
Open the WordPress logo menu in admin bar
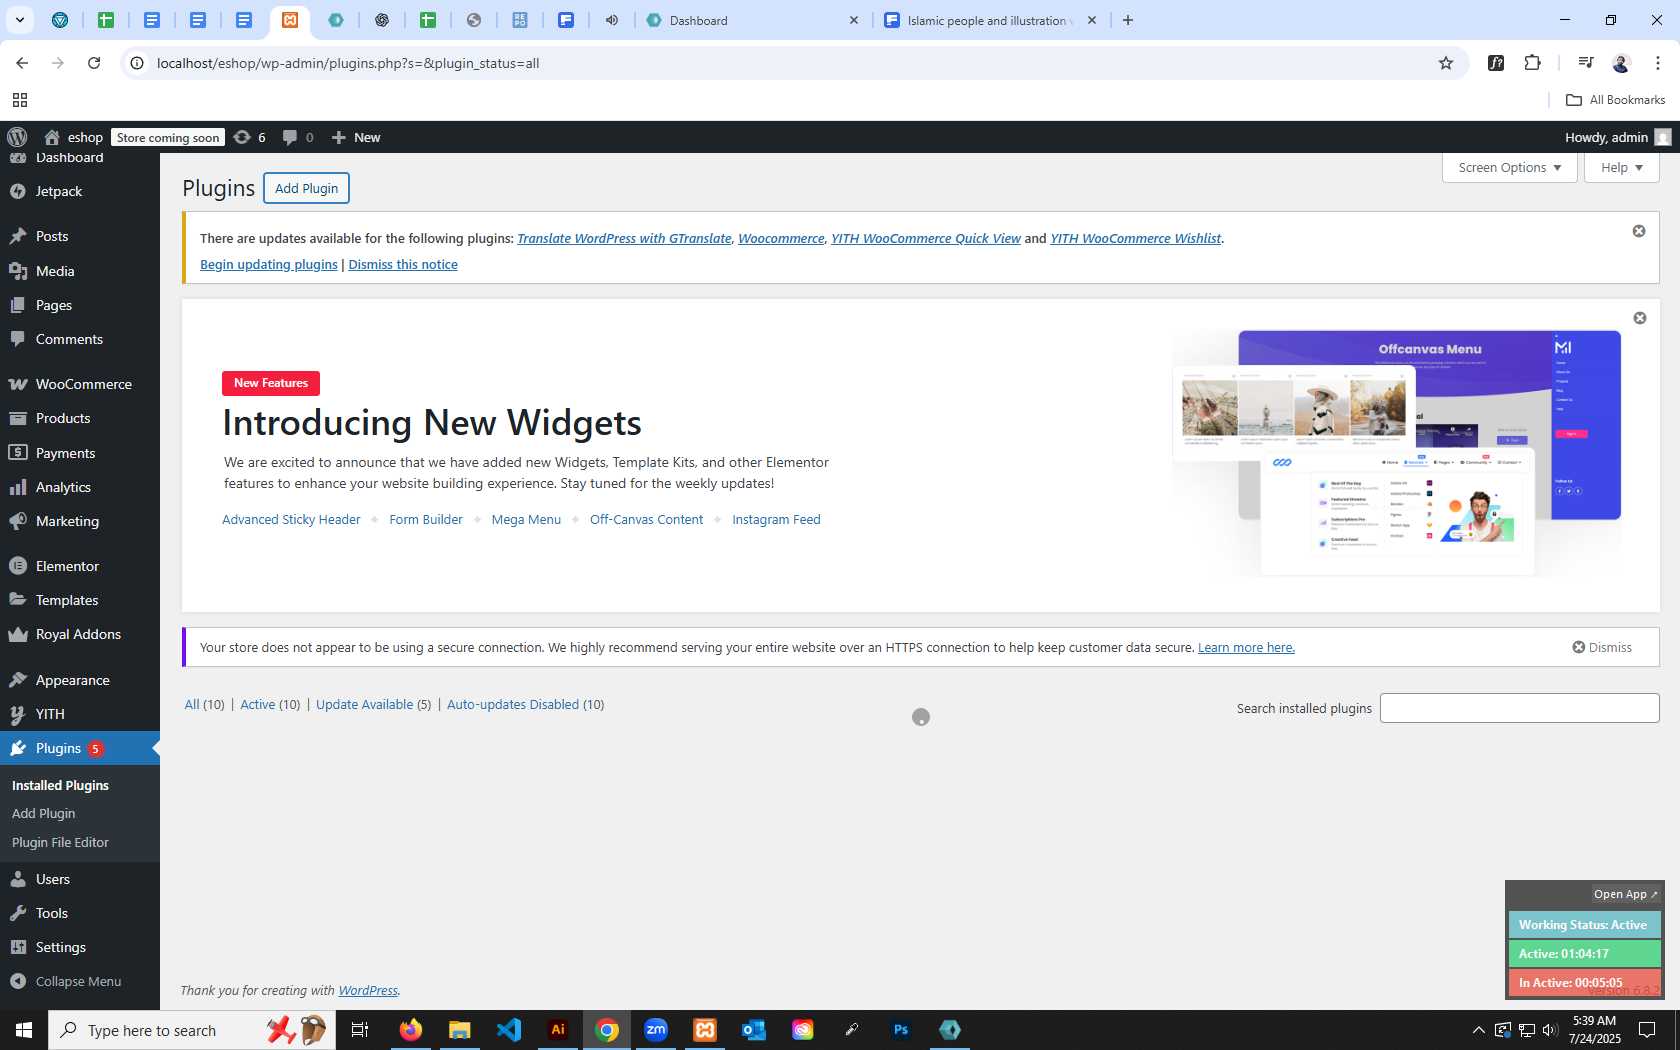point(17,137)
